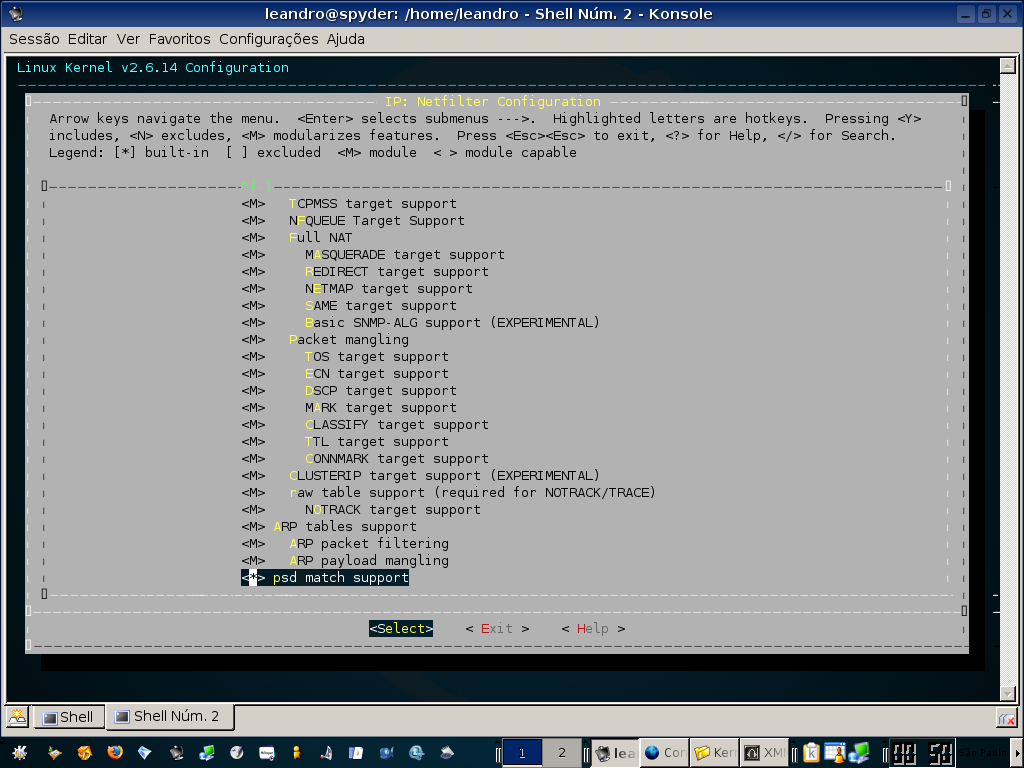Click the last launcher icon before the pager
This screenshot has height=768, width=1024.
tap(447, 753)
